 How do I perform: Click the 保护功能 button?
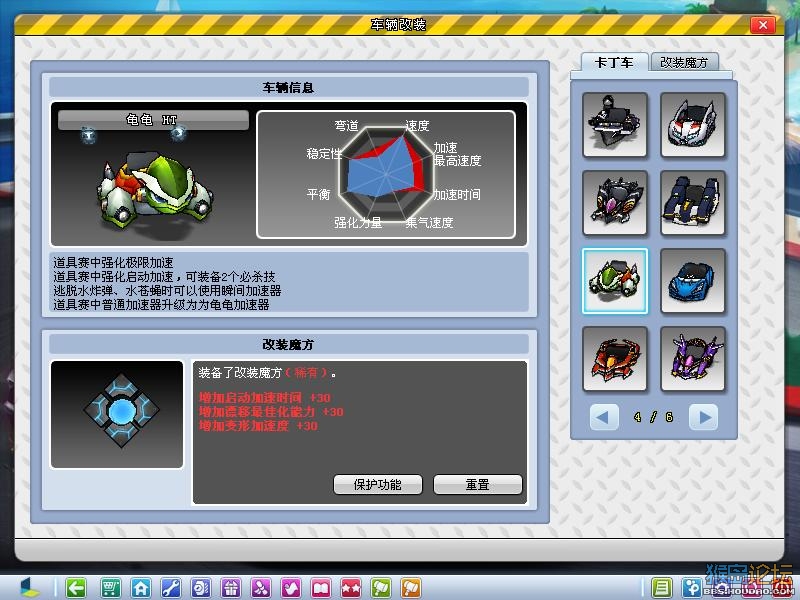pyautogui.click(x=378, y=484)
